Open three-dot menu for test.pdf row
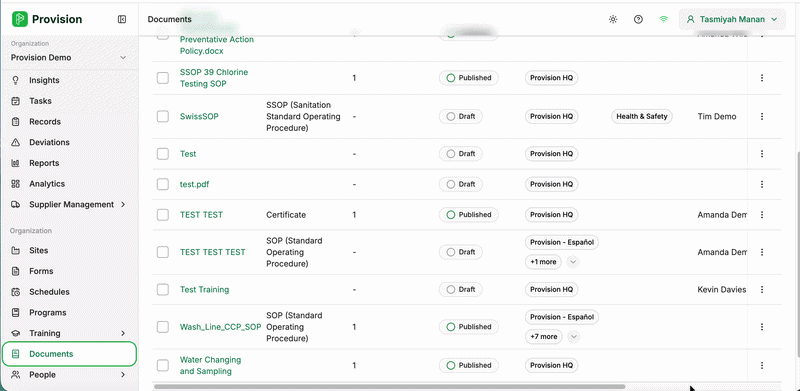 pos(762,184)
